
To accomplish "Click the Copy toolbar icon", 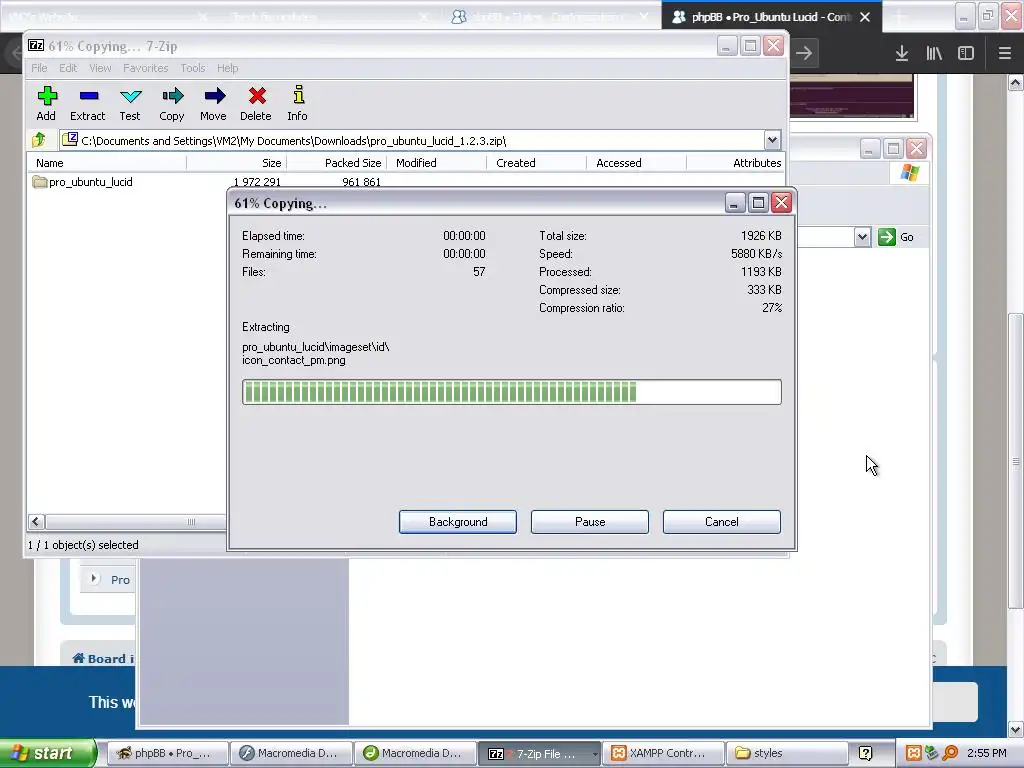I will pyautogui.click(x=172, y=103).
